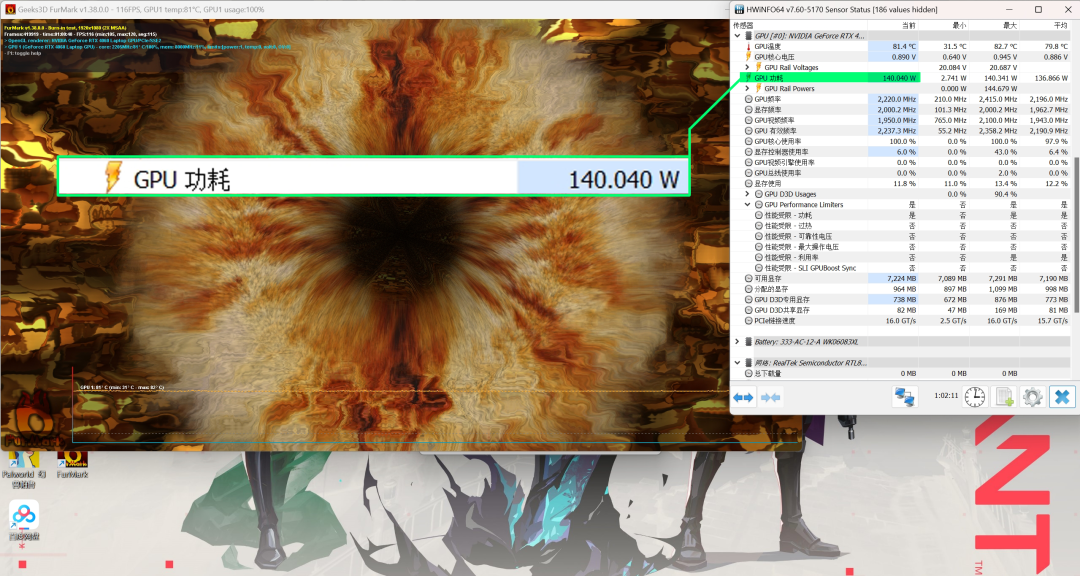Click the HWiNFO64 title bar app icon
This screenshot has height=576, width=1080.
click(739, 10)
